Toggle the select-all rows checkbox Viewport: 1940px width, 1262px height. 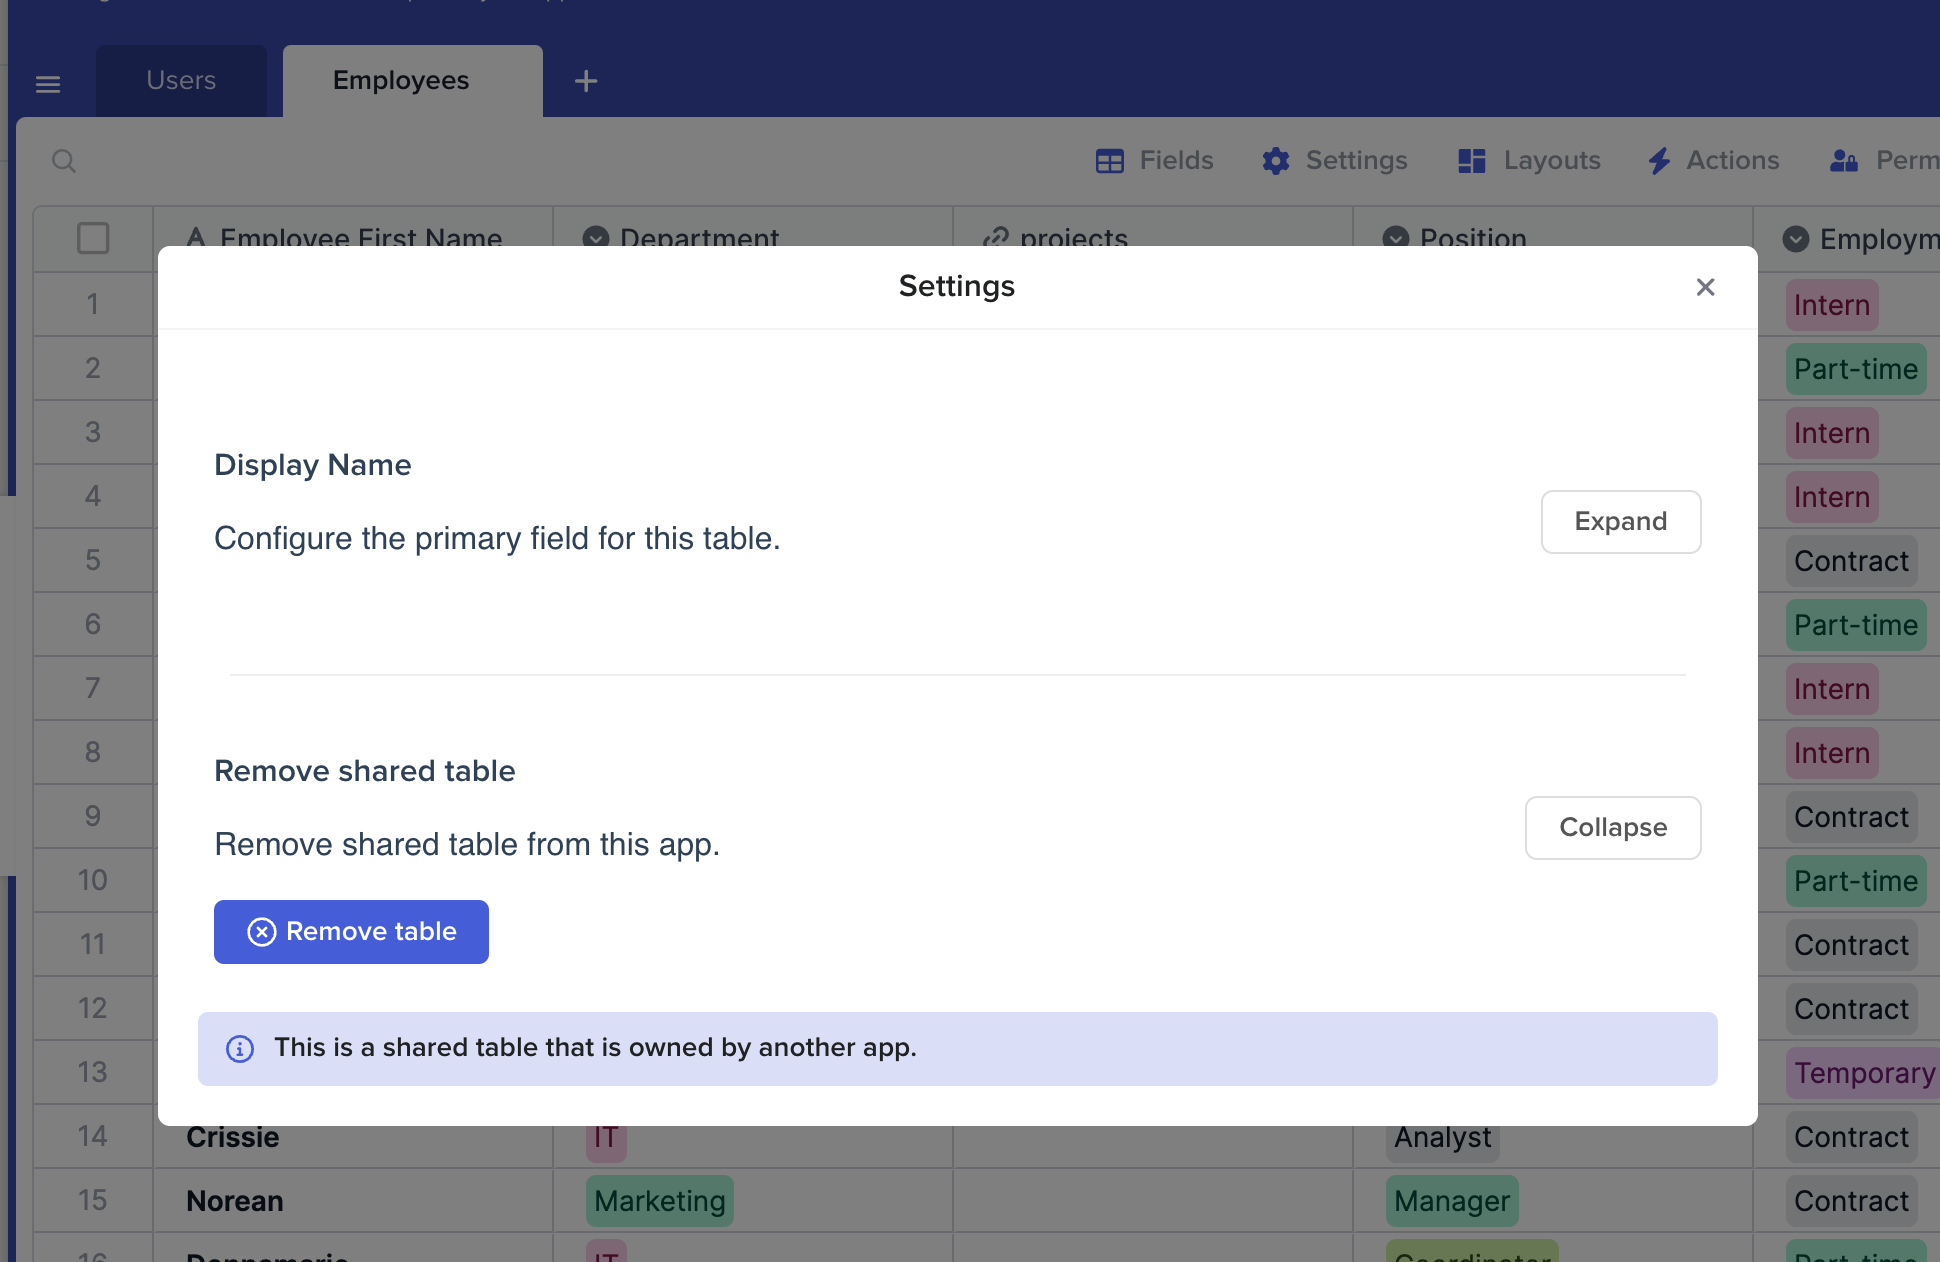coord(93,238)
